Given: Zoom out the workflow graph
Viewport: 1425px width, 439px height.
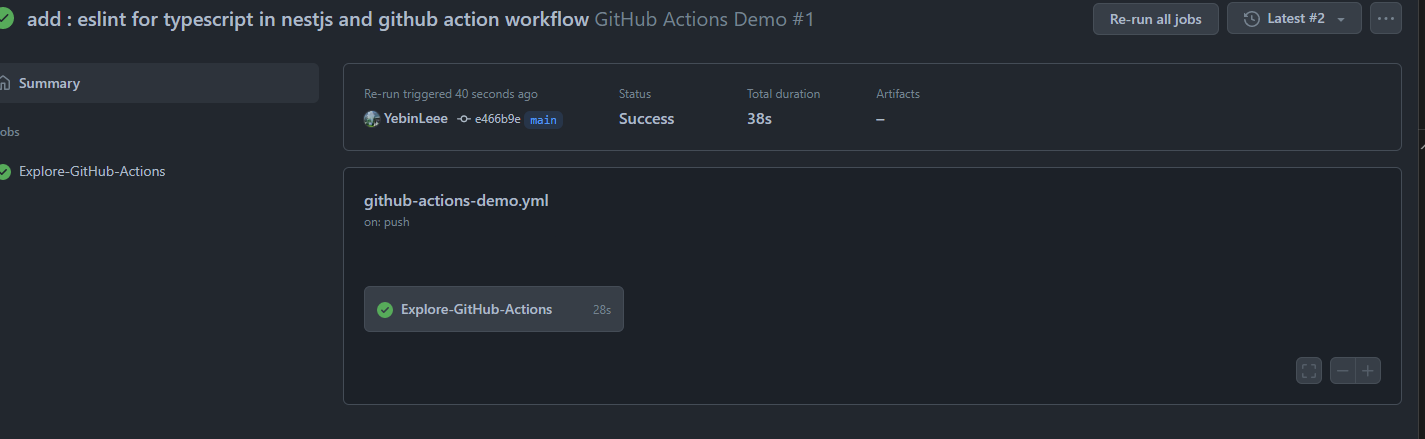Looking at the screenshot, I should coord(1343,371).
